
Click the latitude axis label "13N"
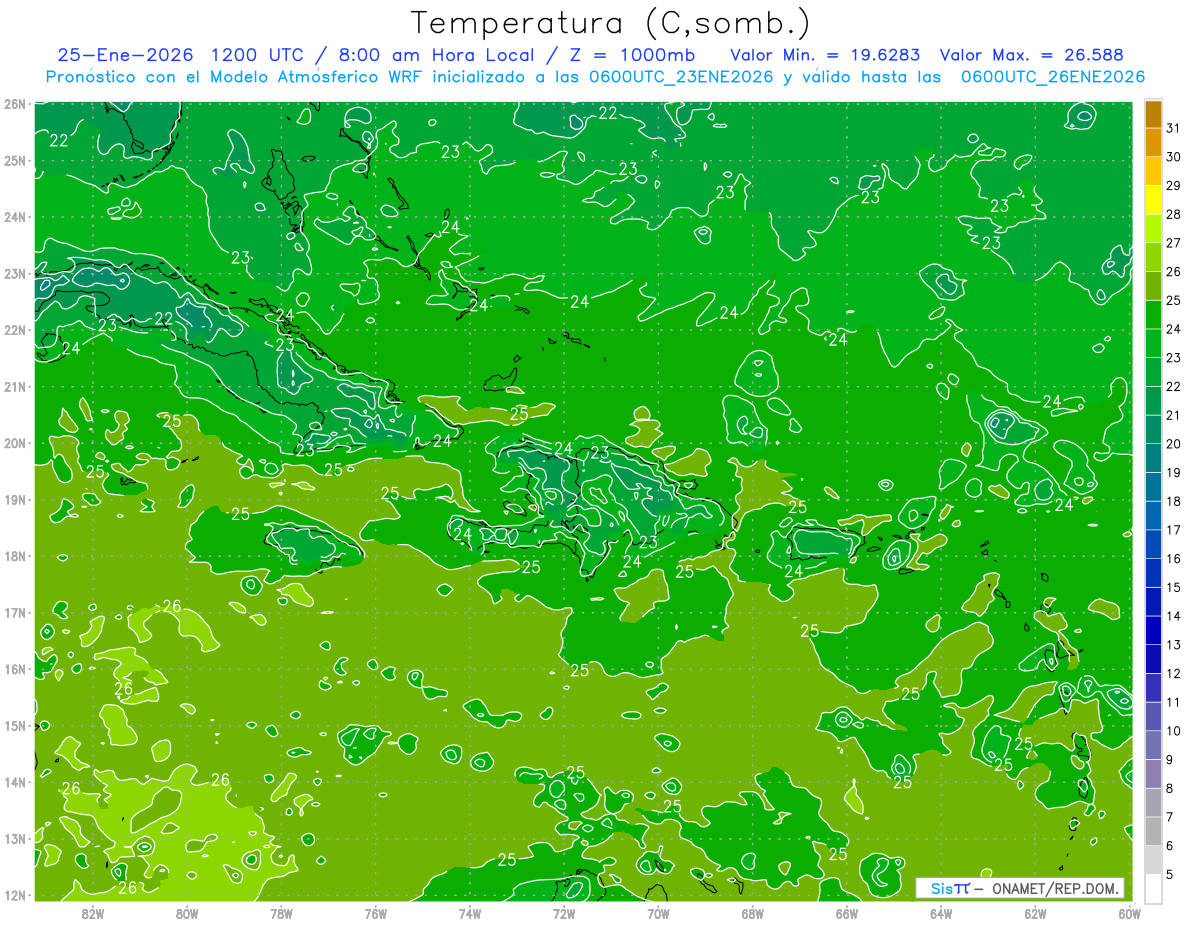click(x=14, y=839)
